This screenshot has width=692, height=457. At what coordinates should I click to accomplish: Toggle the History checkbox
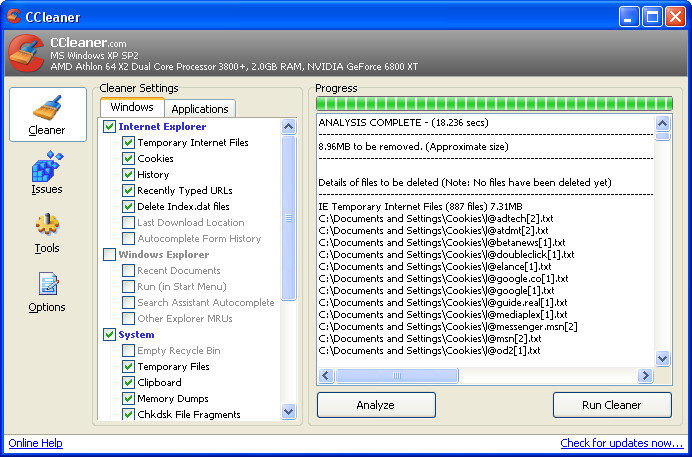128,174
